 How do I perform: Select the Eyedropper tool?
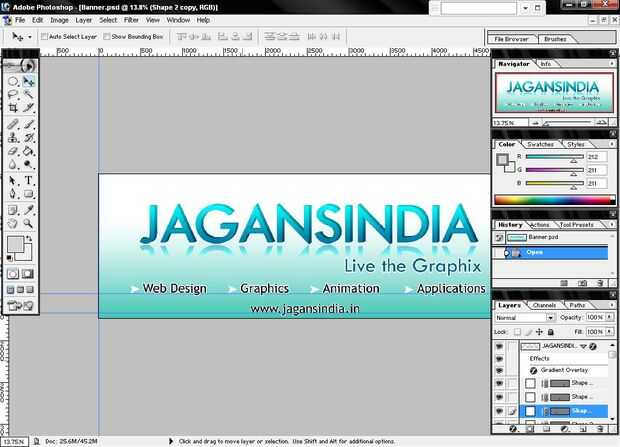28,210
